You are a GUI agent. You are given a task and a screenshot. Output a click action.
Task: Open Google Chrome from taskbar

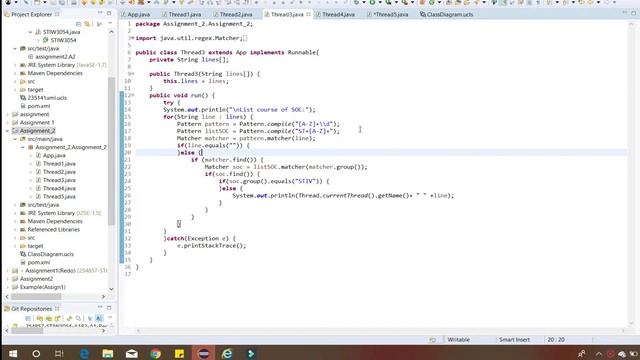point(156,353)
